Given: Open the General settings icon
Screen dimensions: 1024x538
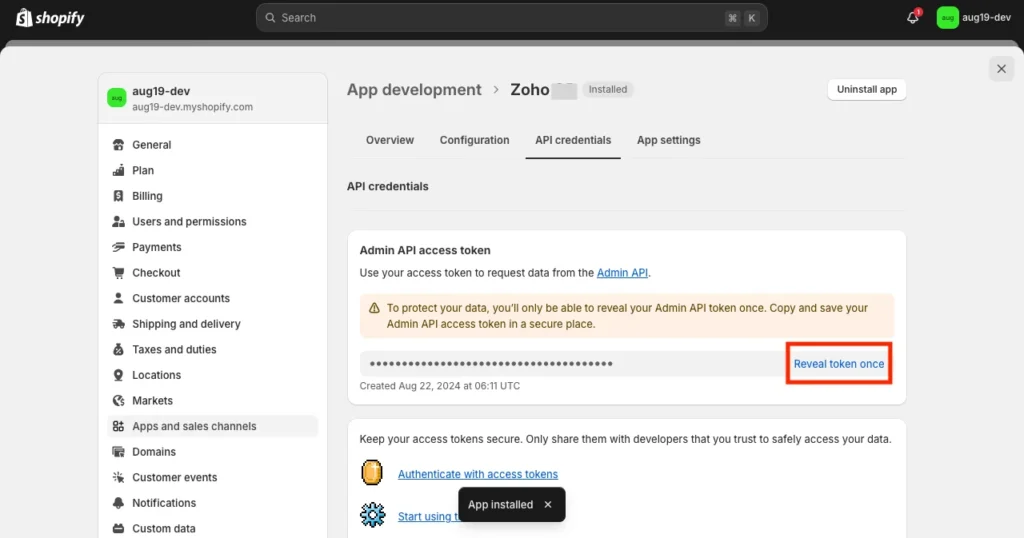Looking at the screenshot, I should pyautogui.click(x=119, y=145).
